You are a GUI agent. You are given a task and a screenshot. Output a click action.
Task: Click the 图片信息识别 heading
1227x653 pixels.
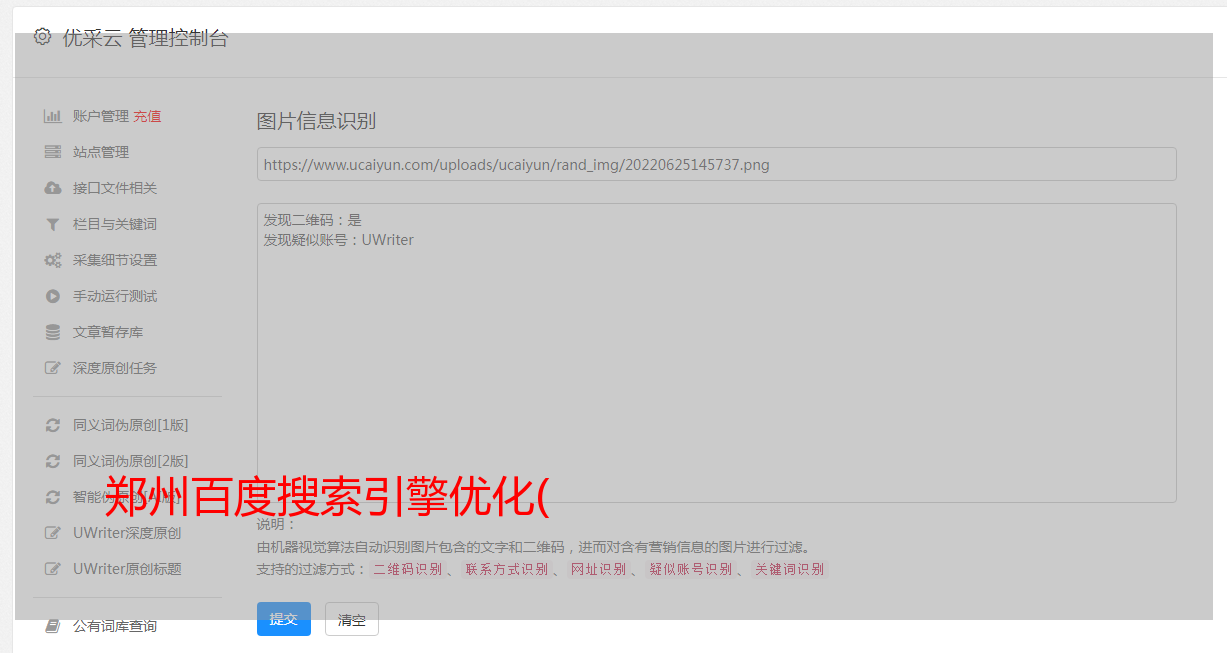(x=316, y=121)
